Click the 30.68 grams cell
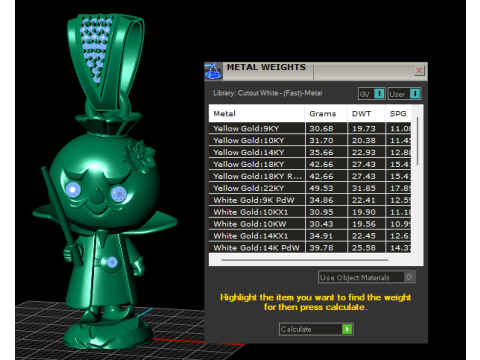Viewport: 480px width, 360px height. [x=326, y=128]
